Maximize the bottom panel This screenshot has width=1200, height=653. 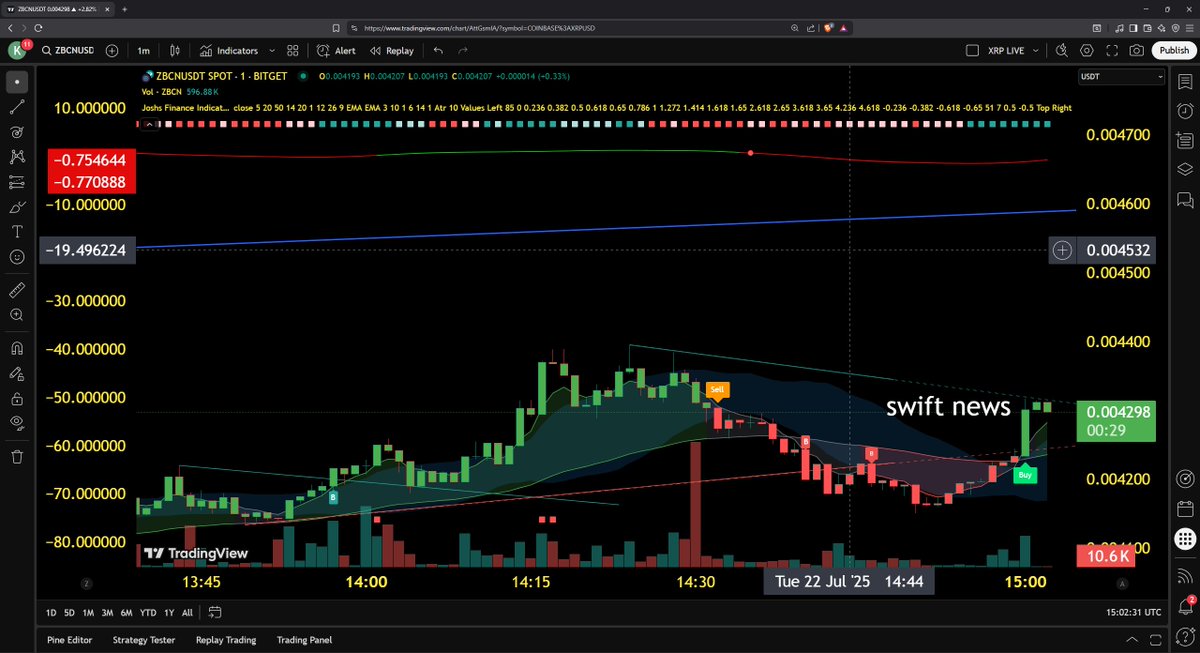point(1155,640)
